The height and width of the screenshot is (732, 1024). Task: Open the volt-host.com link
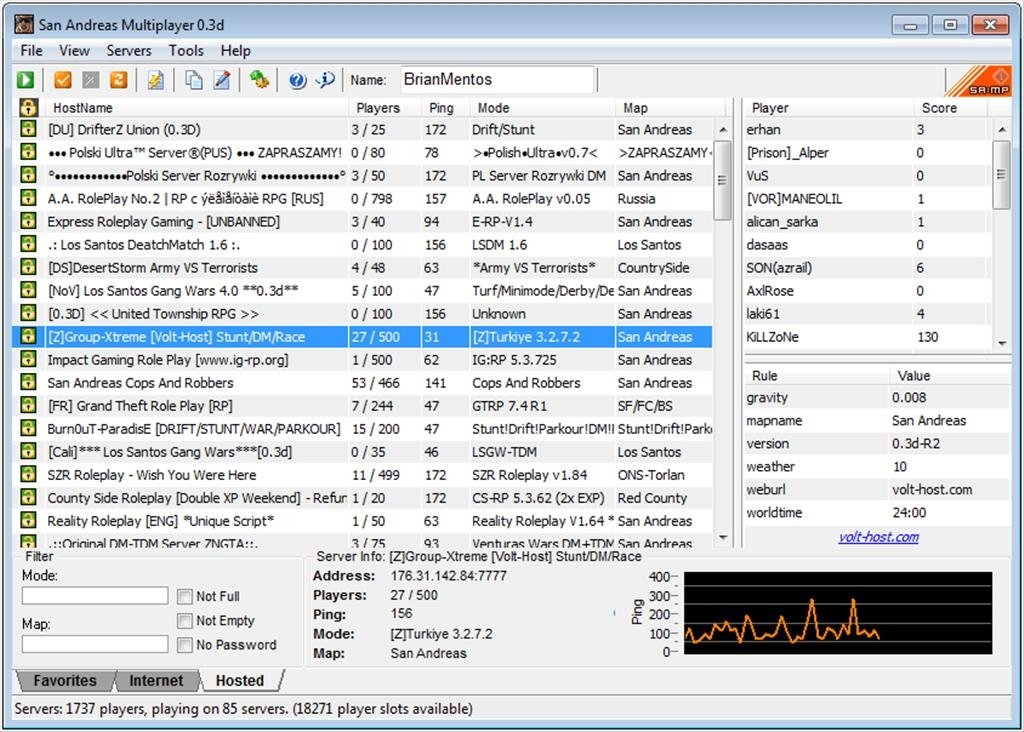point(878,537)
